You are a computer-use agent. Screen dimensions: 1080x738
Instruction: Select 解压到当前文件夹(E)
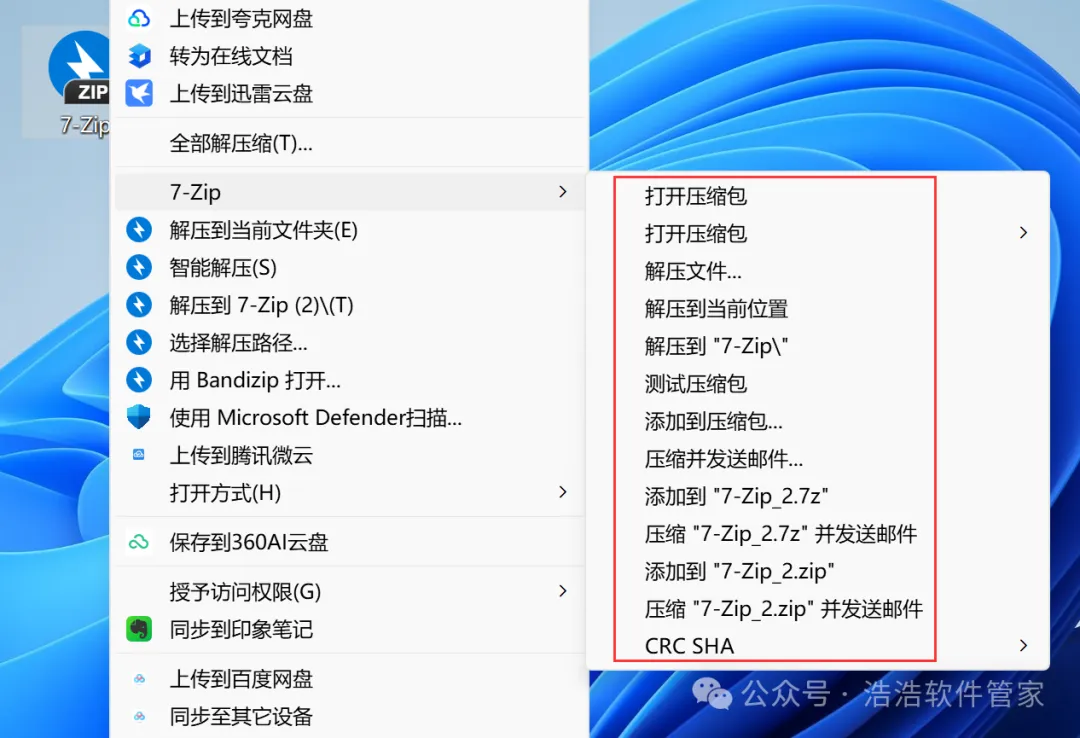point(350,229)
